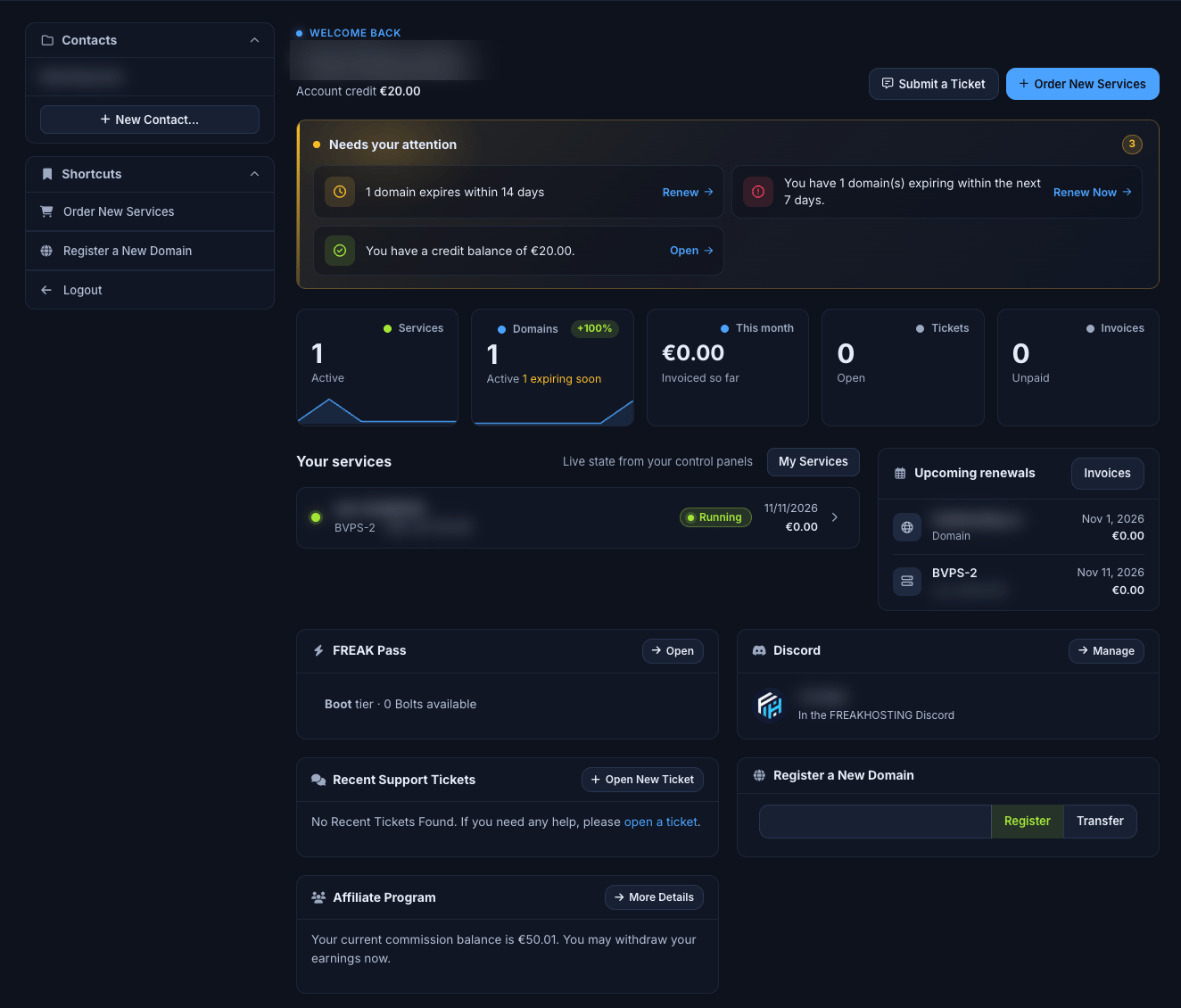Click the Shortcuts bookmark icon
The width and height of the screenshot is (1181, 1008).
(x=47, y=174)
